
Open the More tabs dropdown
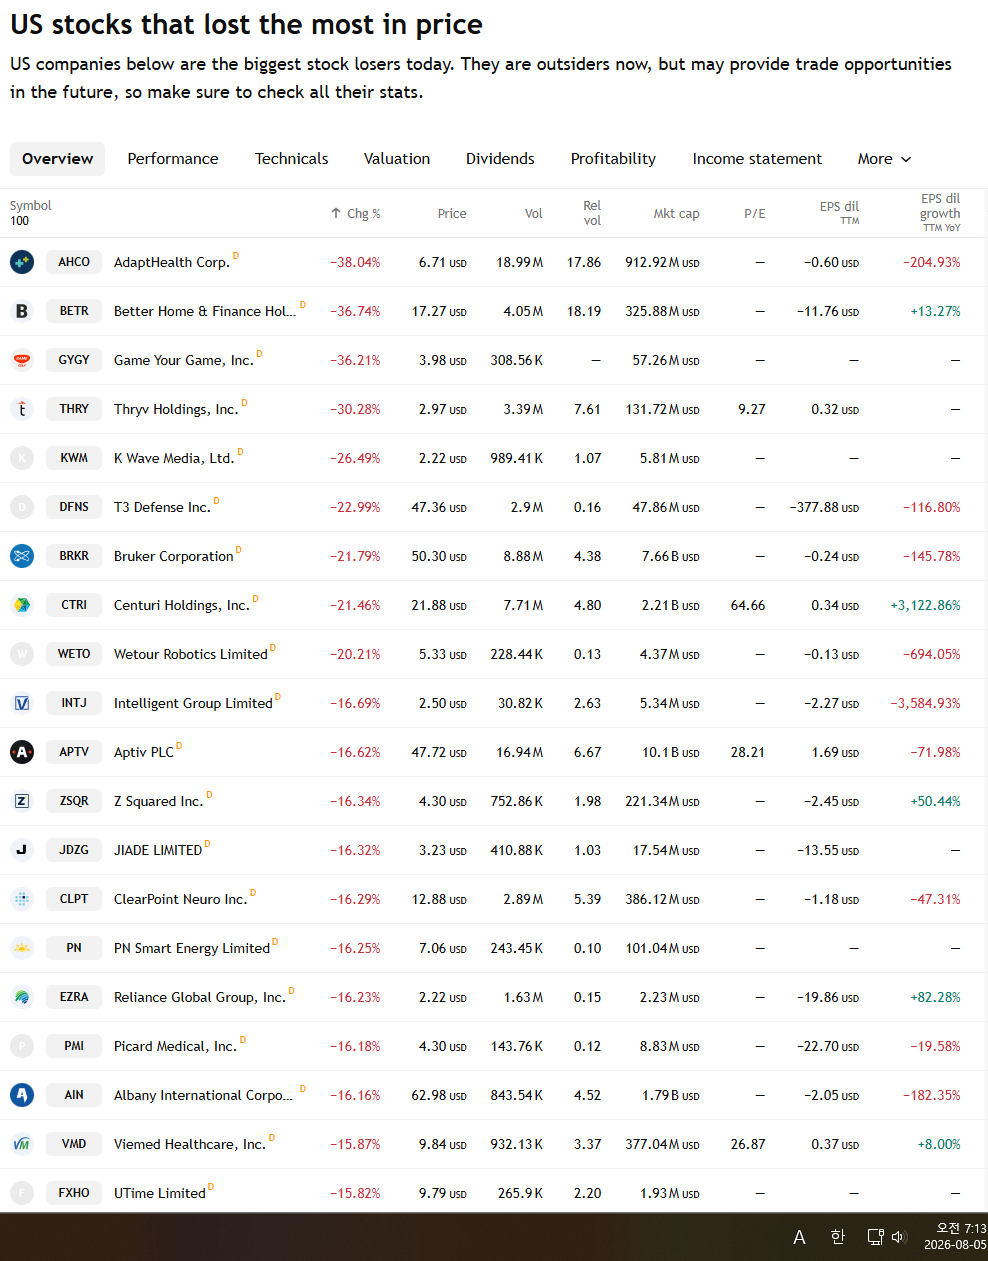pos(885,159)
